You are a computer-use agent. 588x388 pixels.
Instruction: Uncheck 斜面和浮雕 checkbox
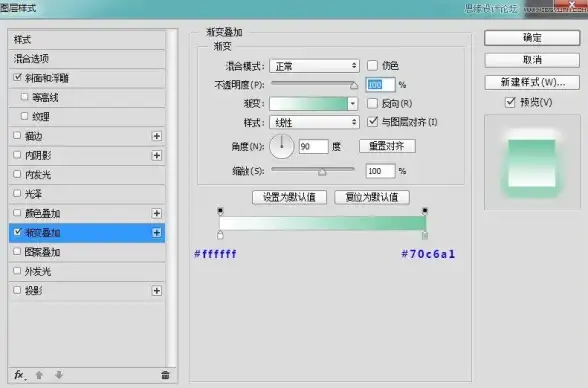17,77
